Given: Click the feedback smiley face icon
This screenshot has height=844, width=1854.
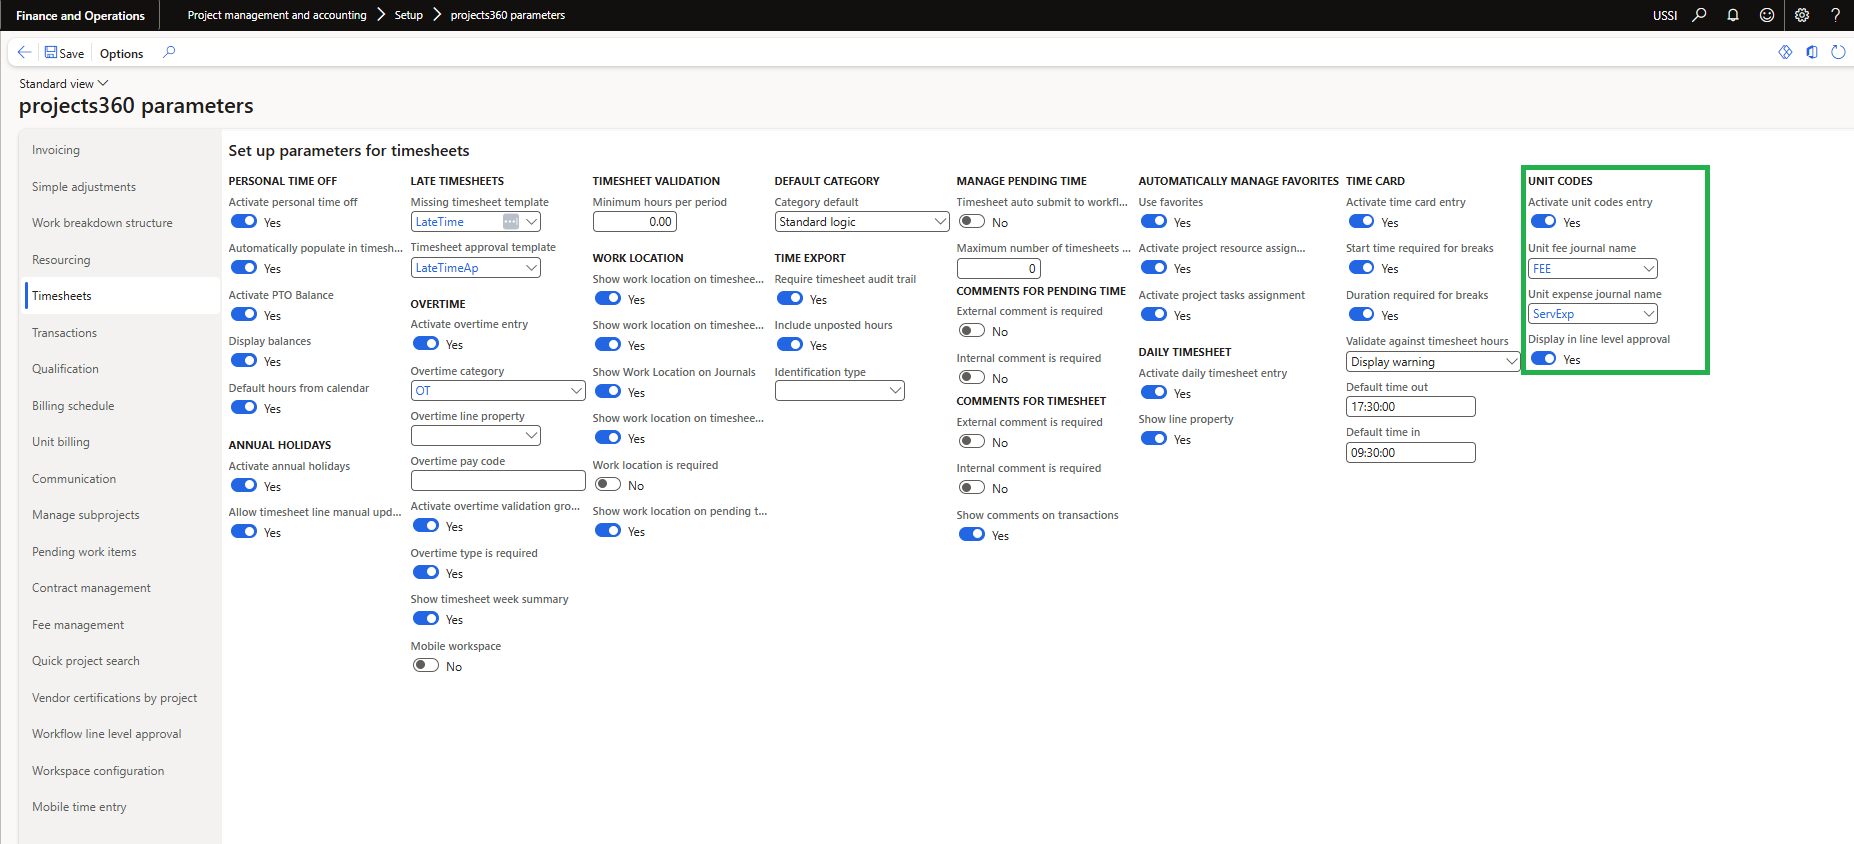Looking at the screenshot, I should [1767, 15].
